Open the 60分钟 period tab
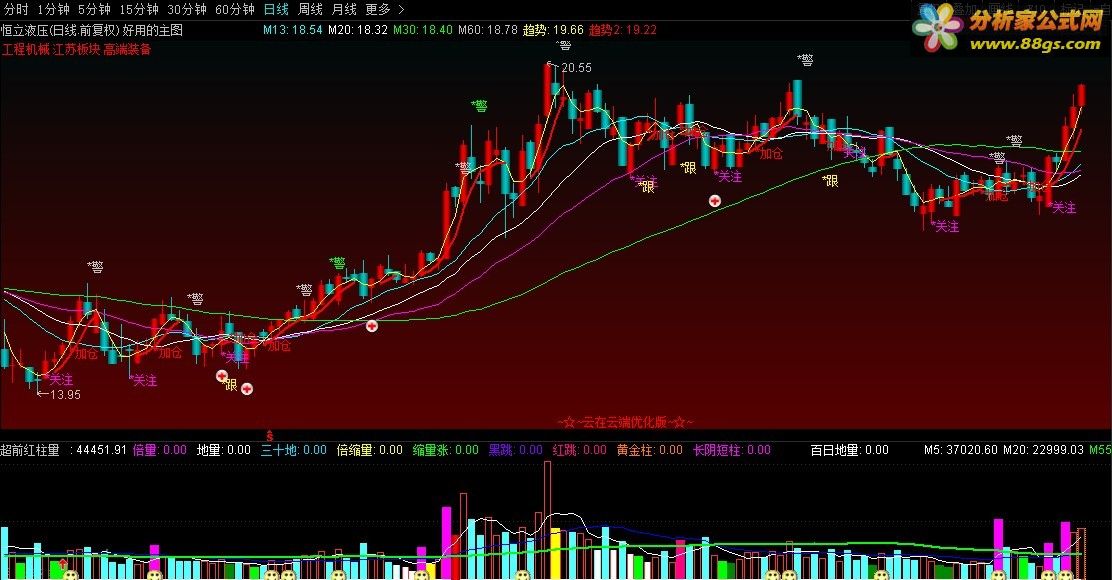The image size is (1112, 580). [x=234, y=9]
